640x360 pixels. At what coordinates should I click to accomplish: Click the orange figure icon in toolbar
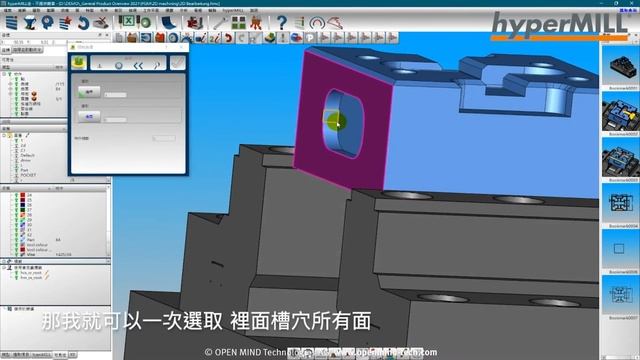point(256,22)
